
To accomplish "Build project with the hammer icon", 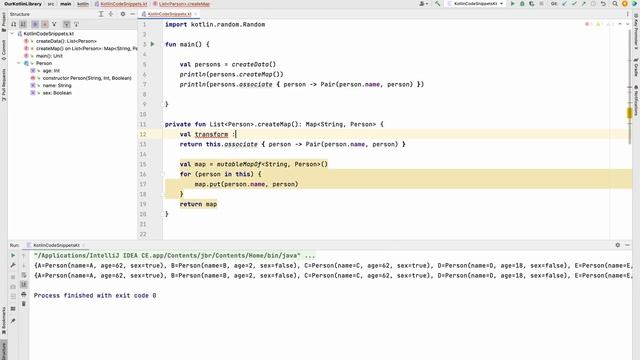I will pyautogui.click(x=438, y=4).
